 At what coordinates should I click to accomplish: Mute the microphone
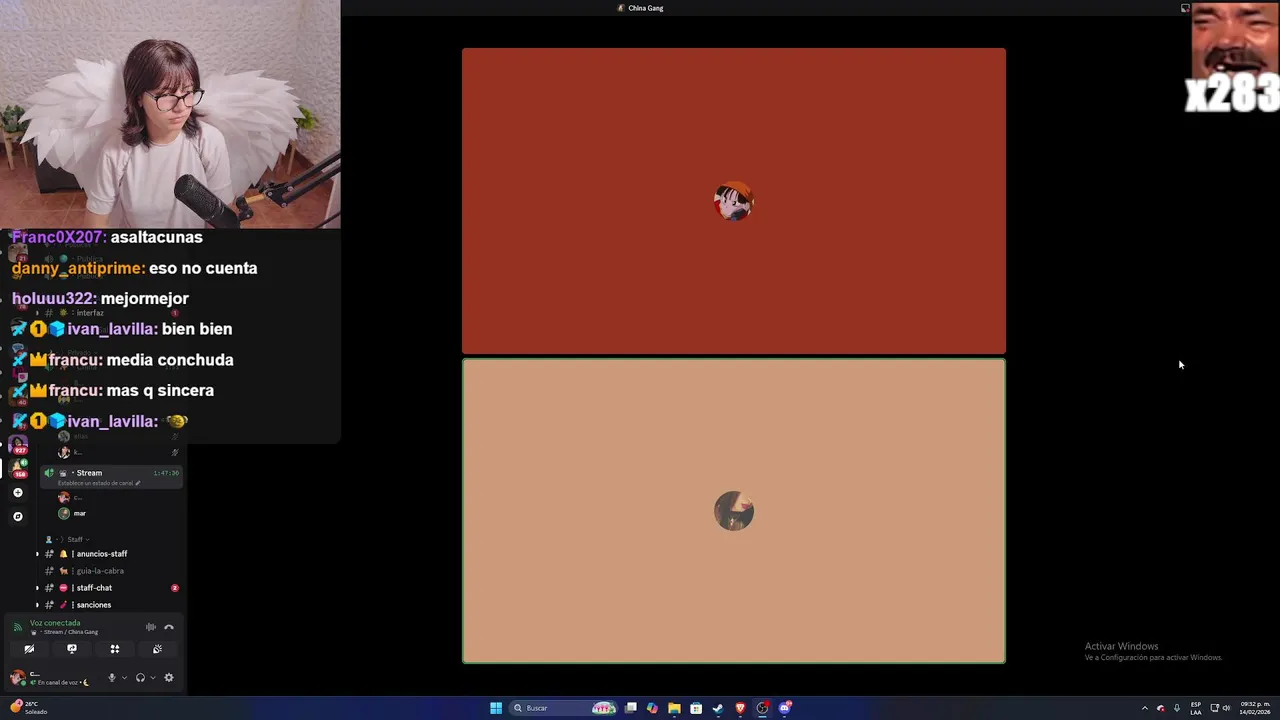tap(112, 678)
